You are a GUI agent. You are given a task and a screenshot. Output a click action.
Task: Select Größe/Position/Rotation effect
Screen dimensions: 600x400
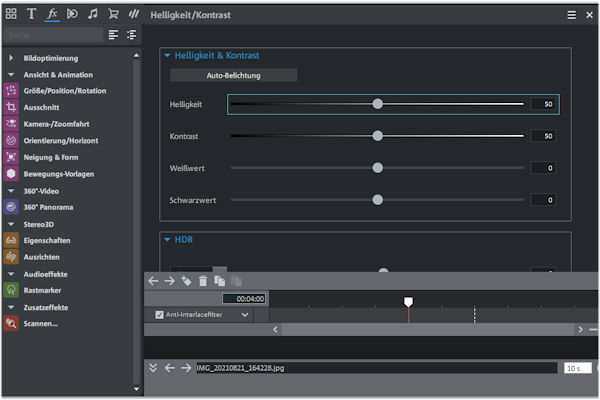point(65,91)
